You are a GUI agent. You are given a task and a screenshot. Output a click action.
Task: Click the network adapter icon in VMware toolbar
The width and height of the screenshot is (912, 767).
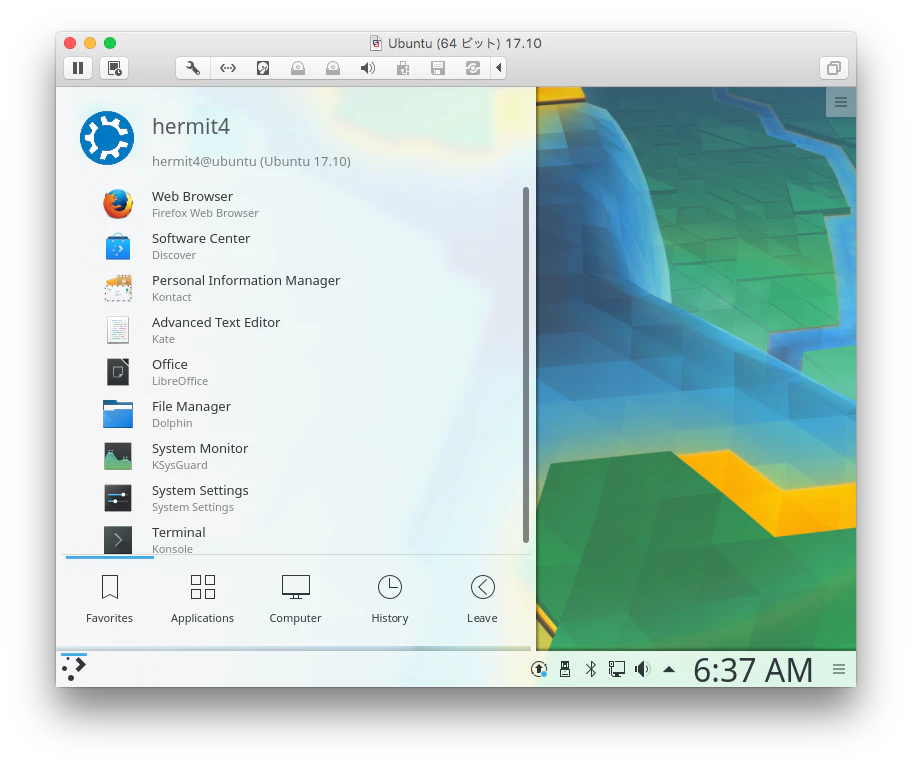(x=228, y=68)
